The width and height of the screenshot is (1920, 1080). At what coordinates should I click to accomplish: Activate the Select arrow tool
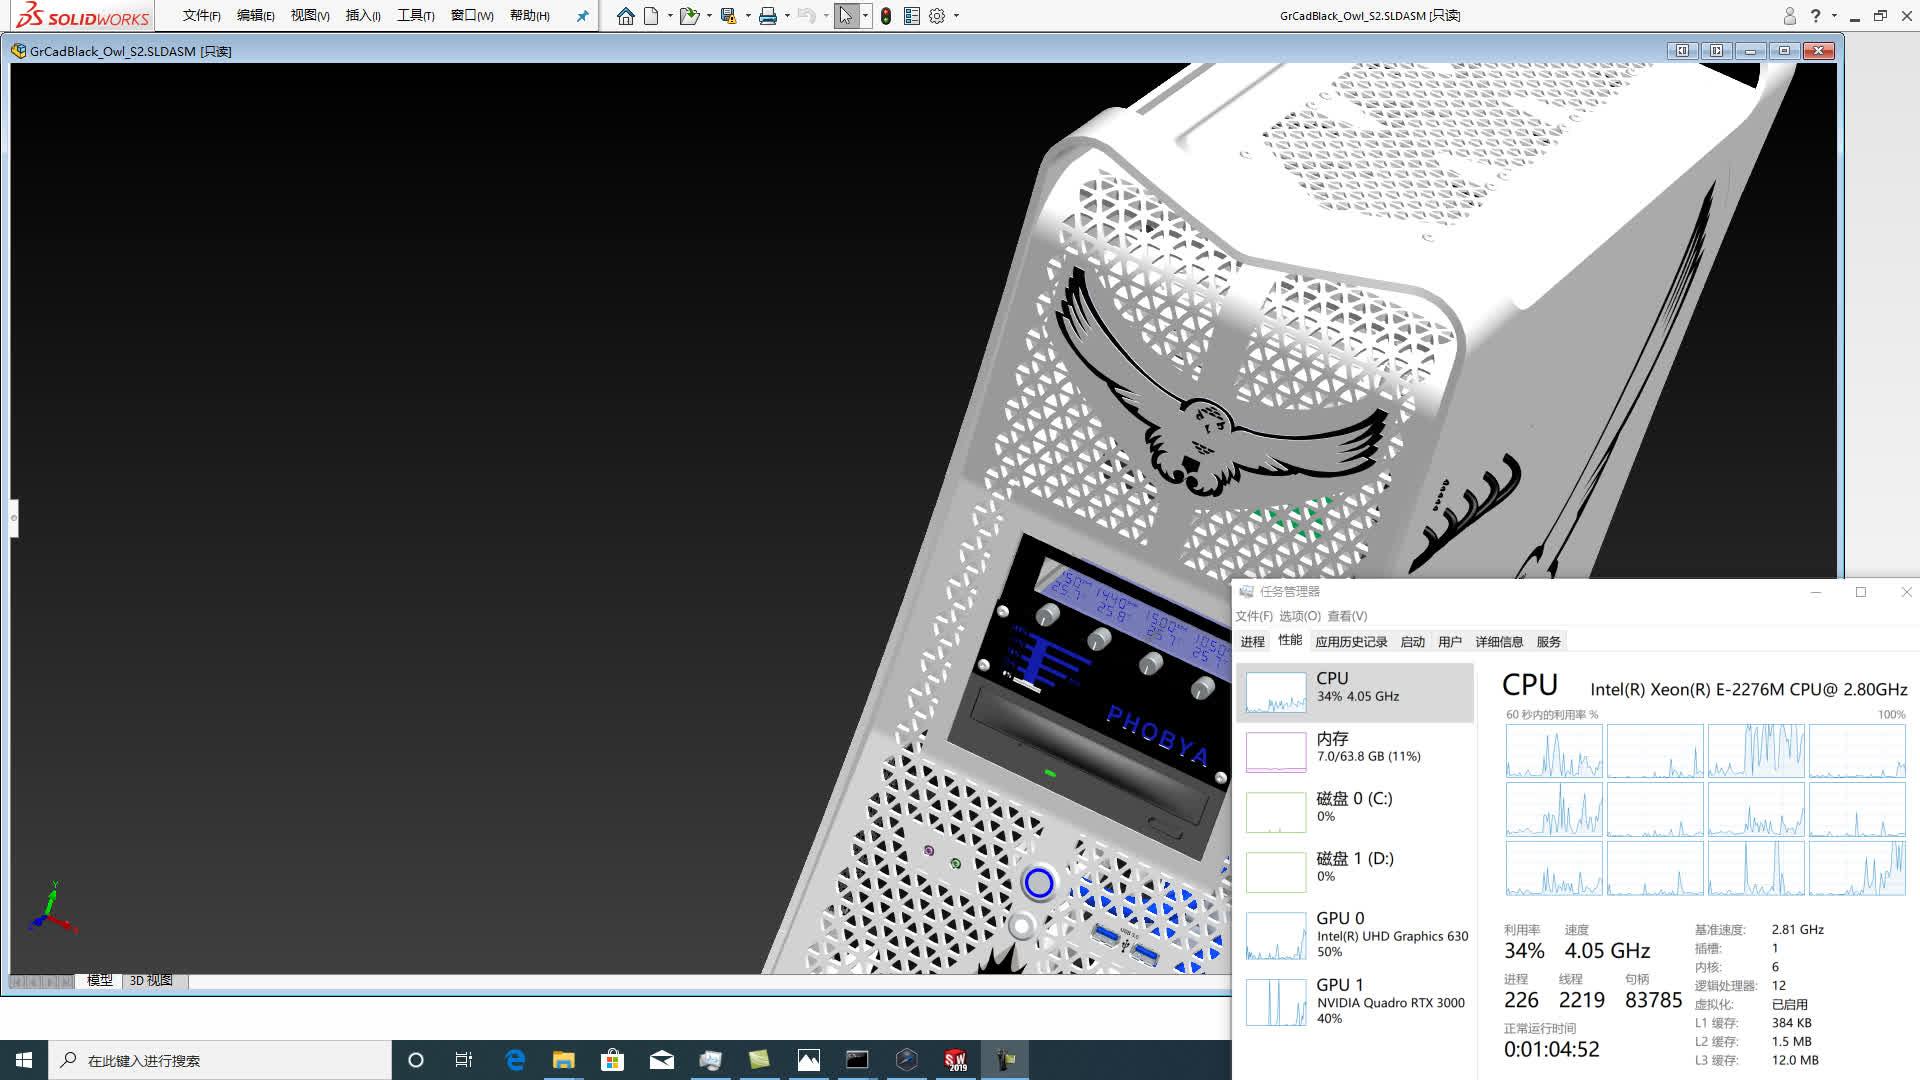pyautogui.click(x=846, y=15)
